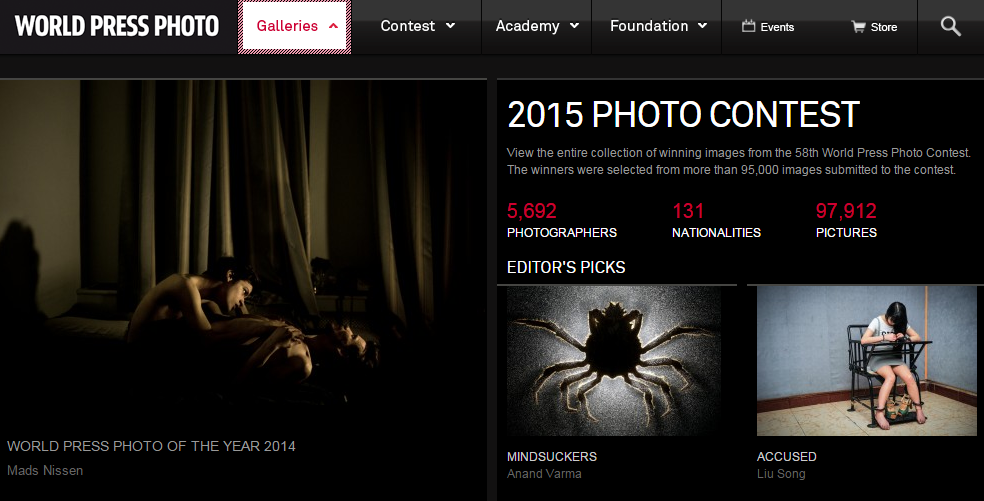Viewport: 984px width, 501px height.
Task: Click the Store shopping cart icon
Action: (858, 26)
